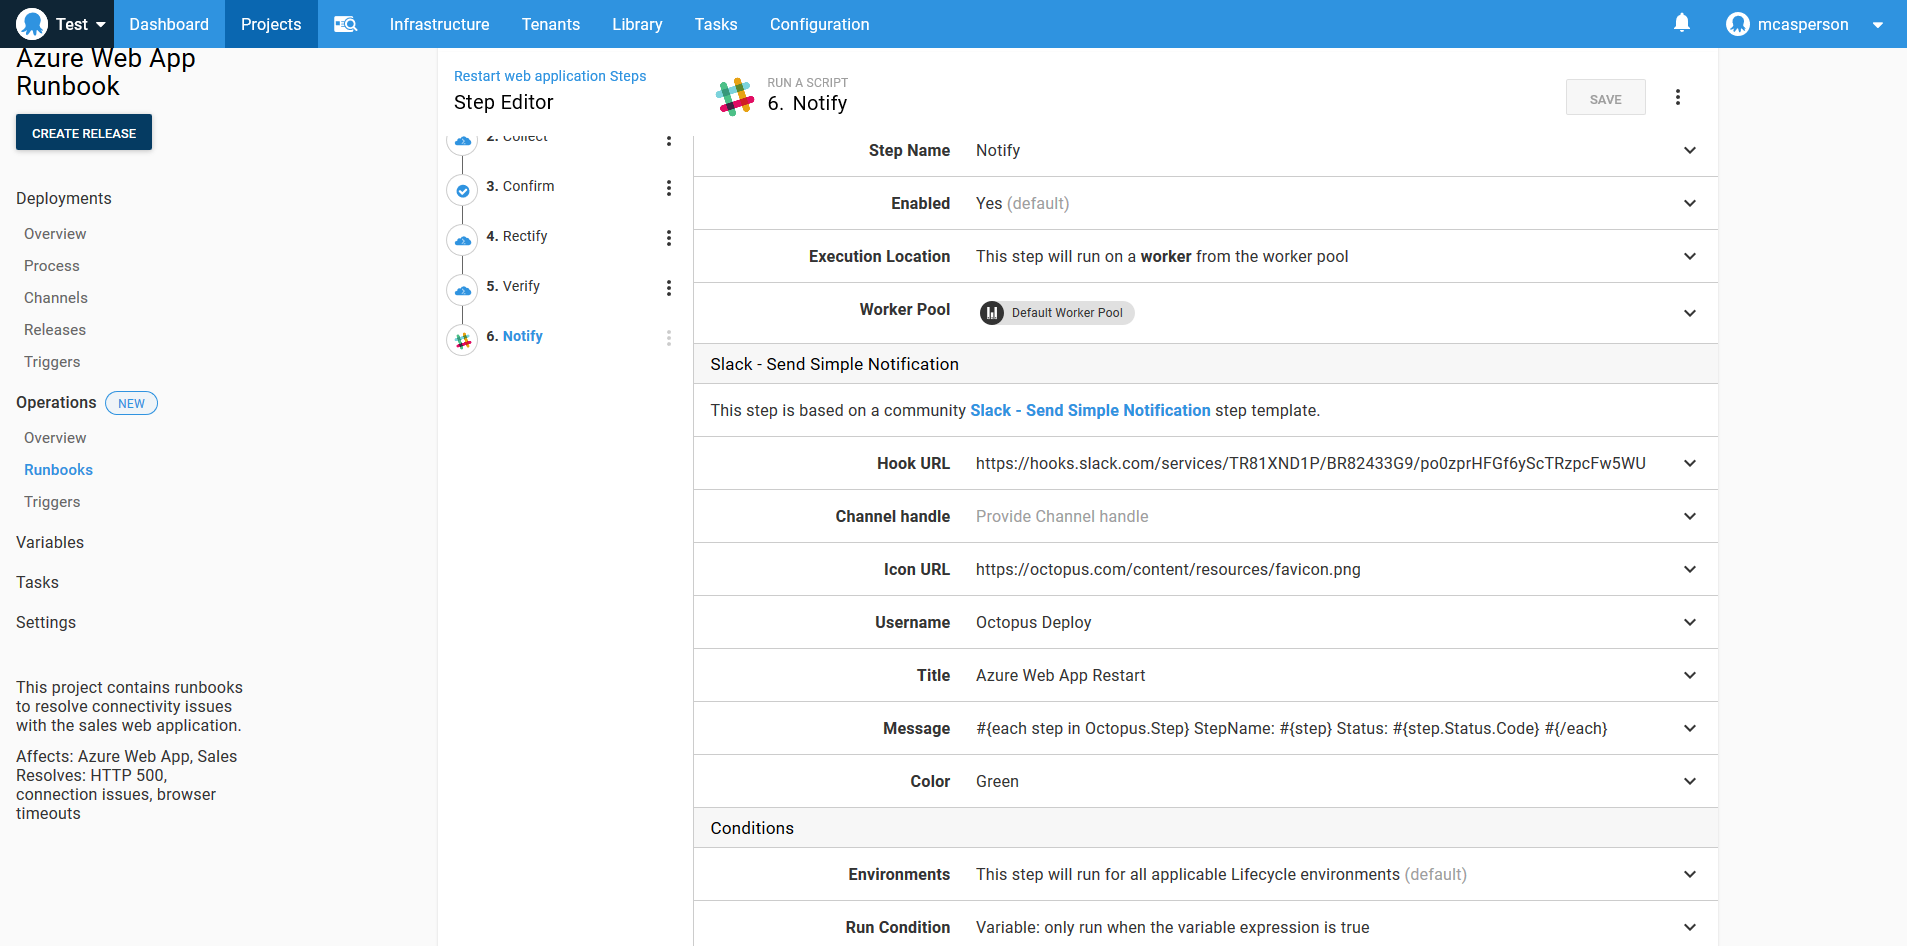
Task: Click the Default Worker Pool chip icon
Action: click(x=991, y=312)
